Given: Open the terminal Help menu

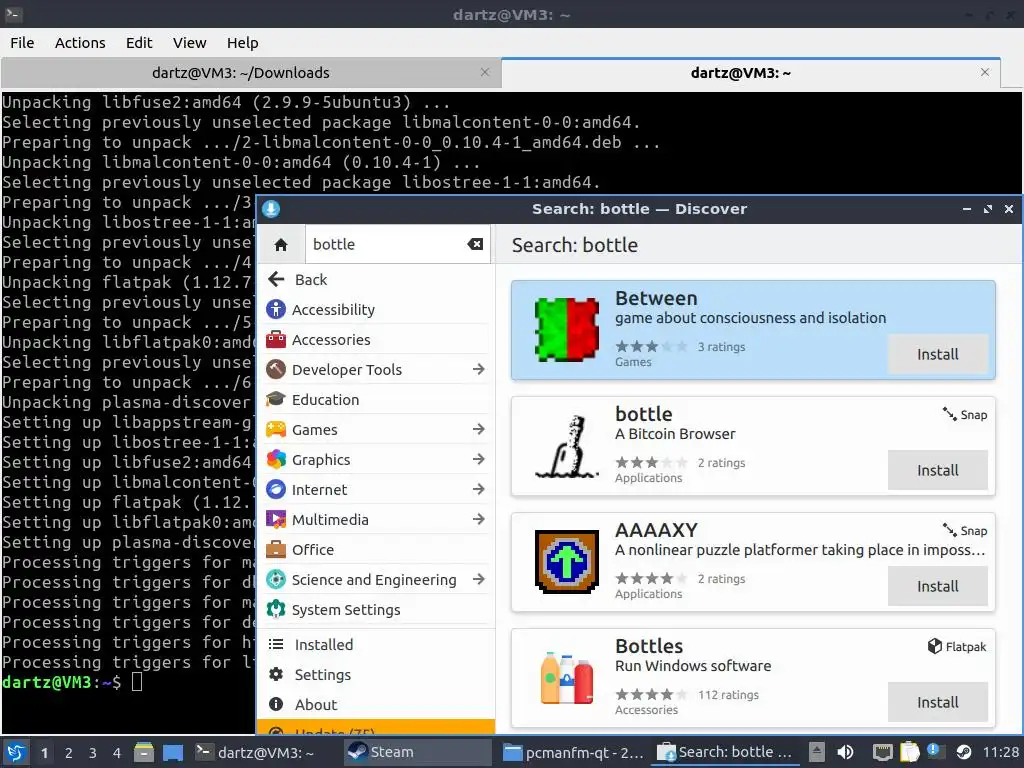Looking at the screenshot, I should [243, 43].
